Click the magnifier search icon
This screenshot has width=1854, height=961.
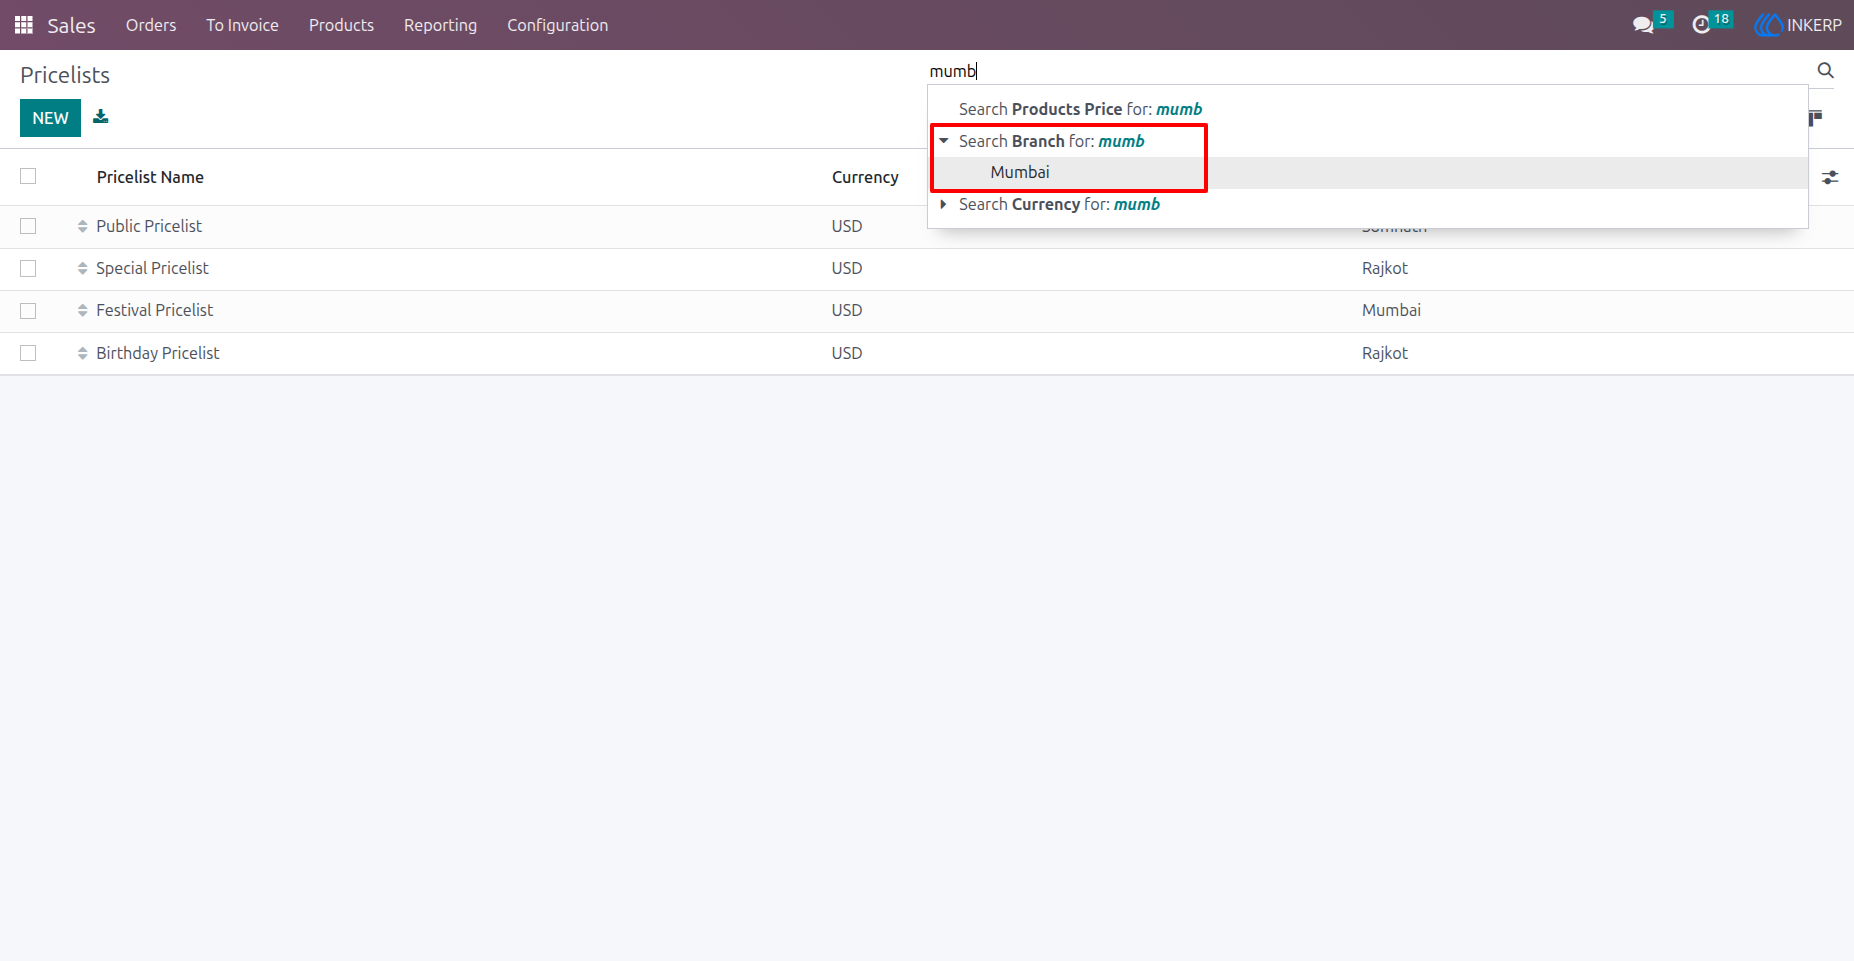1825,70
